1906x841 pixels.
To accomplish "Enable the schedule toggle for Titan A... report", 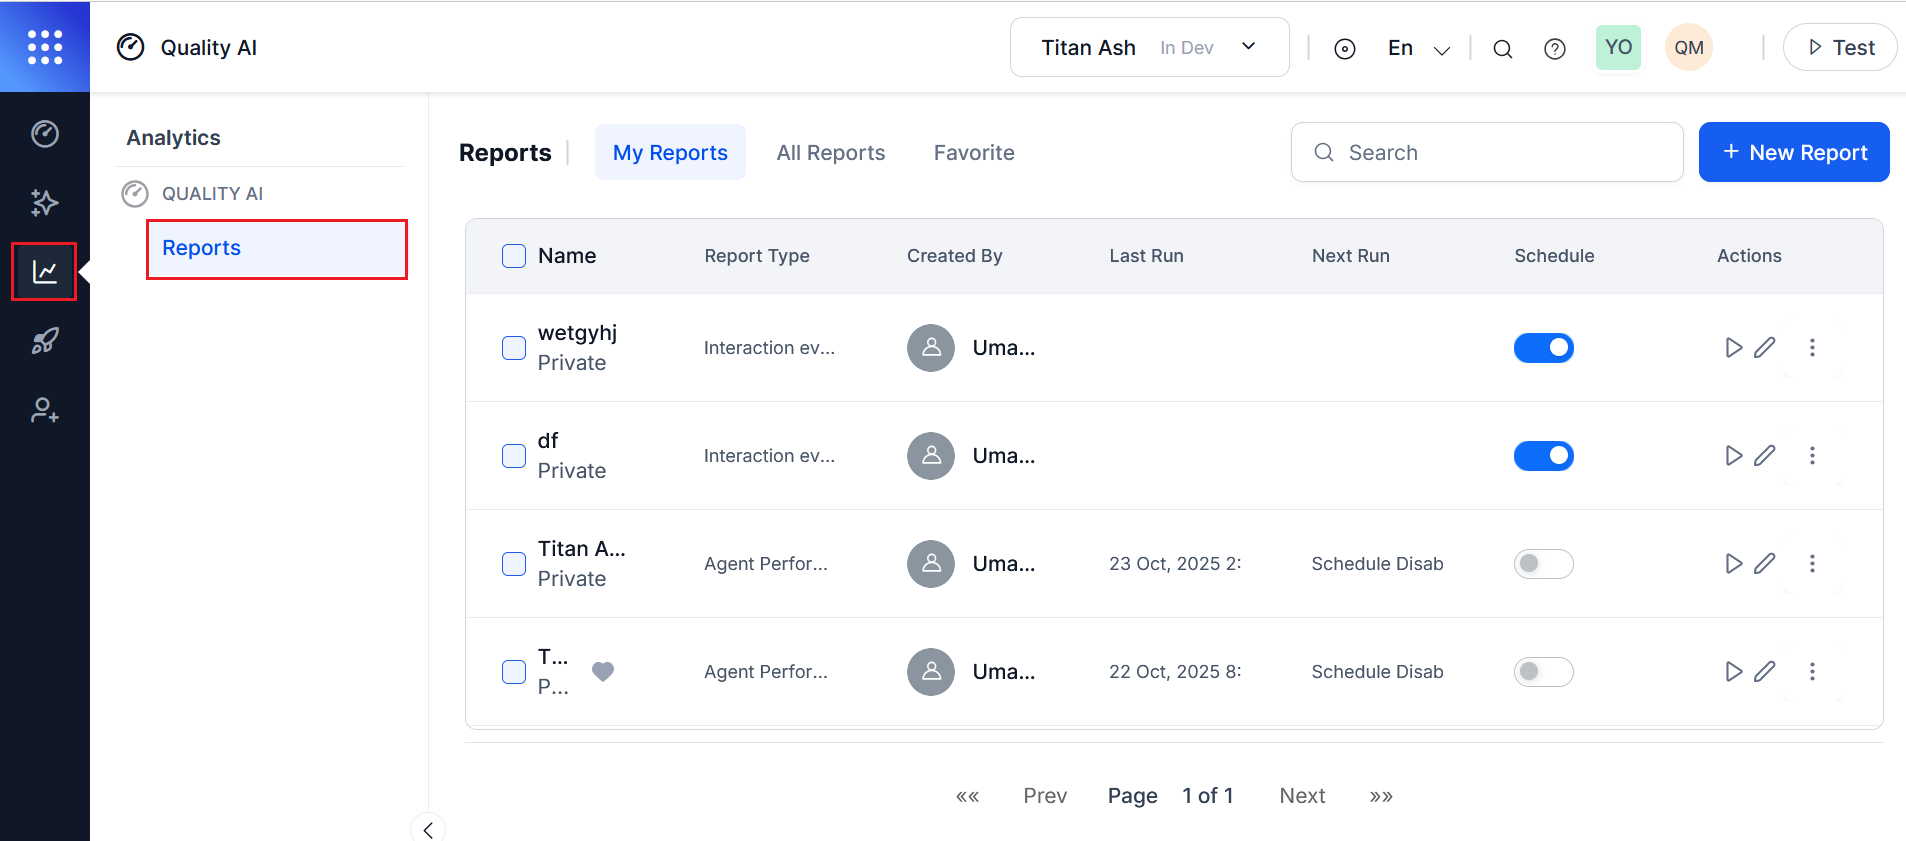I will tap(1543, 564).
